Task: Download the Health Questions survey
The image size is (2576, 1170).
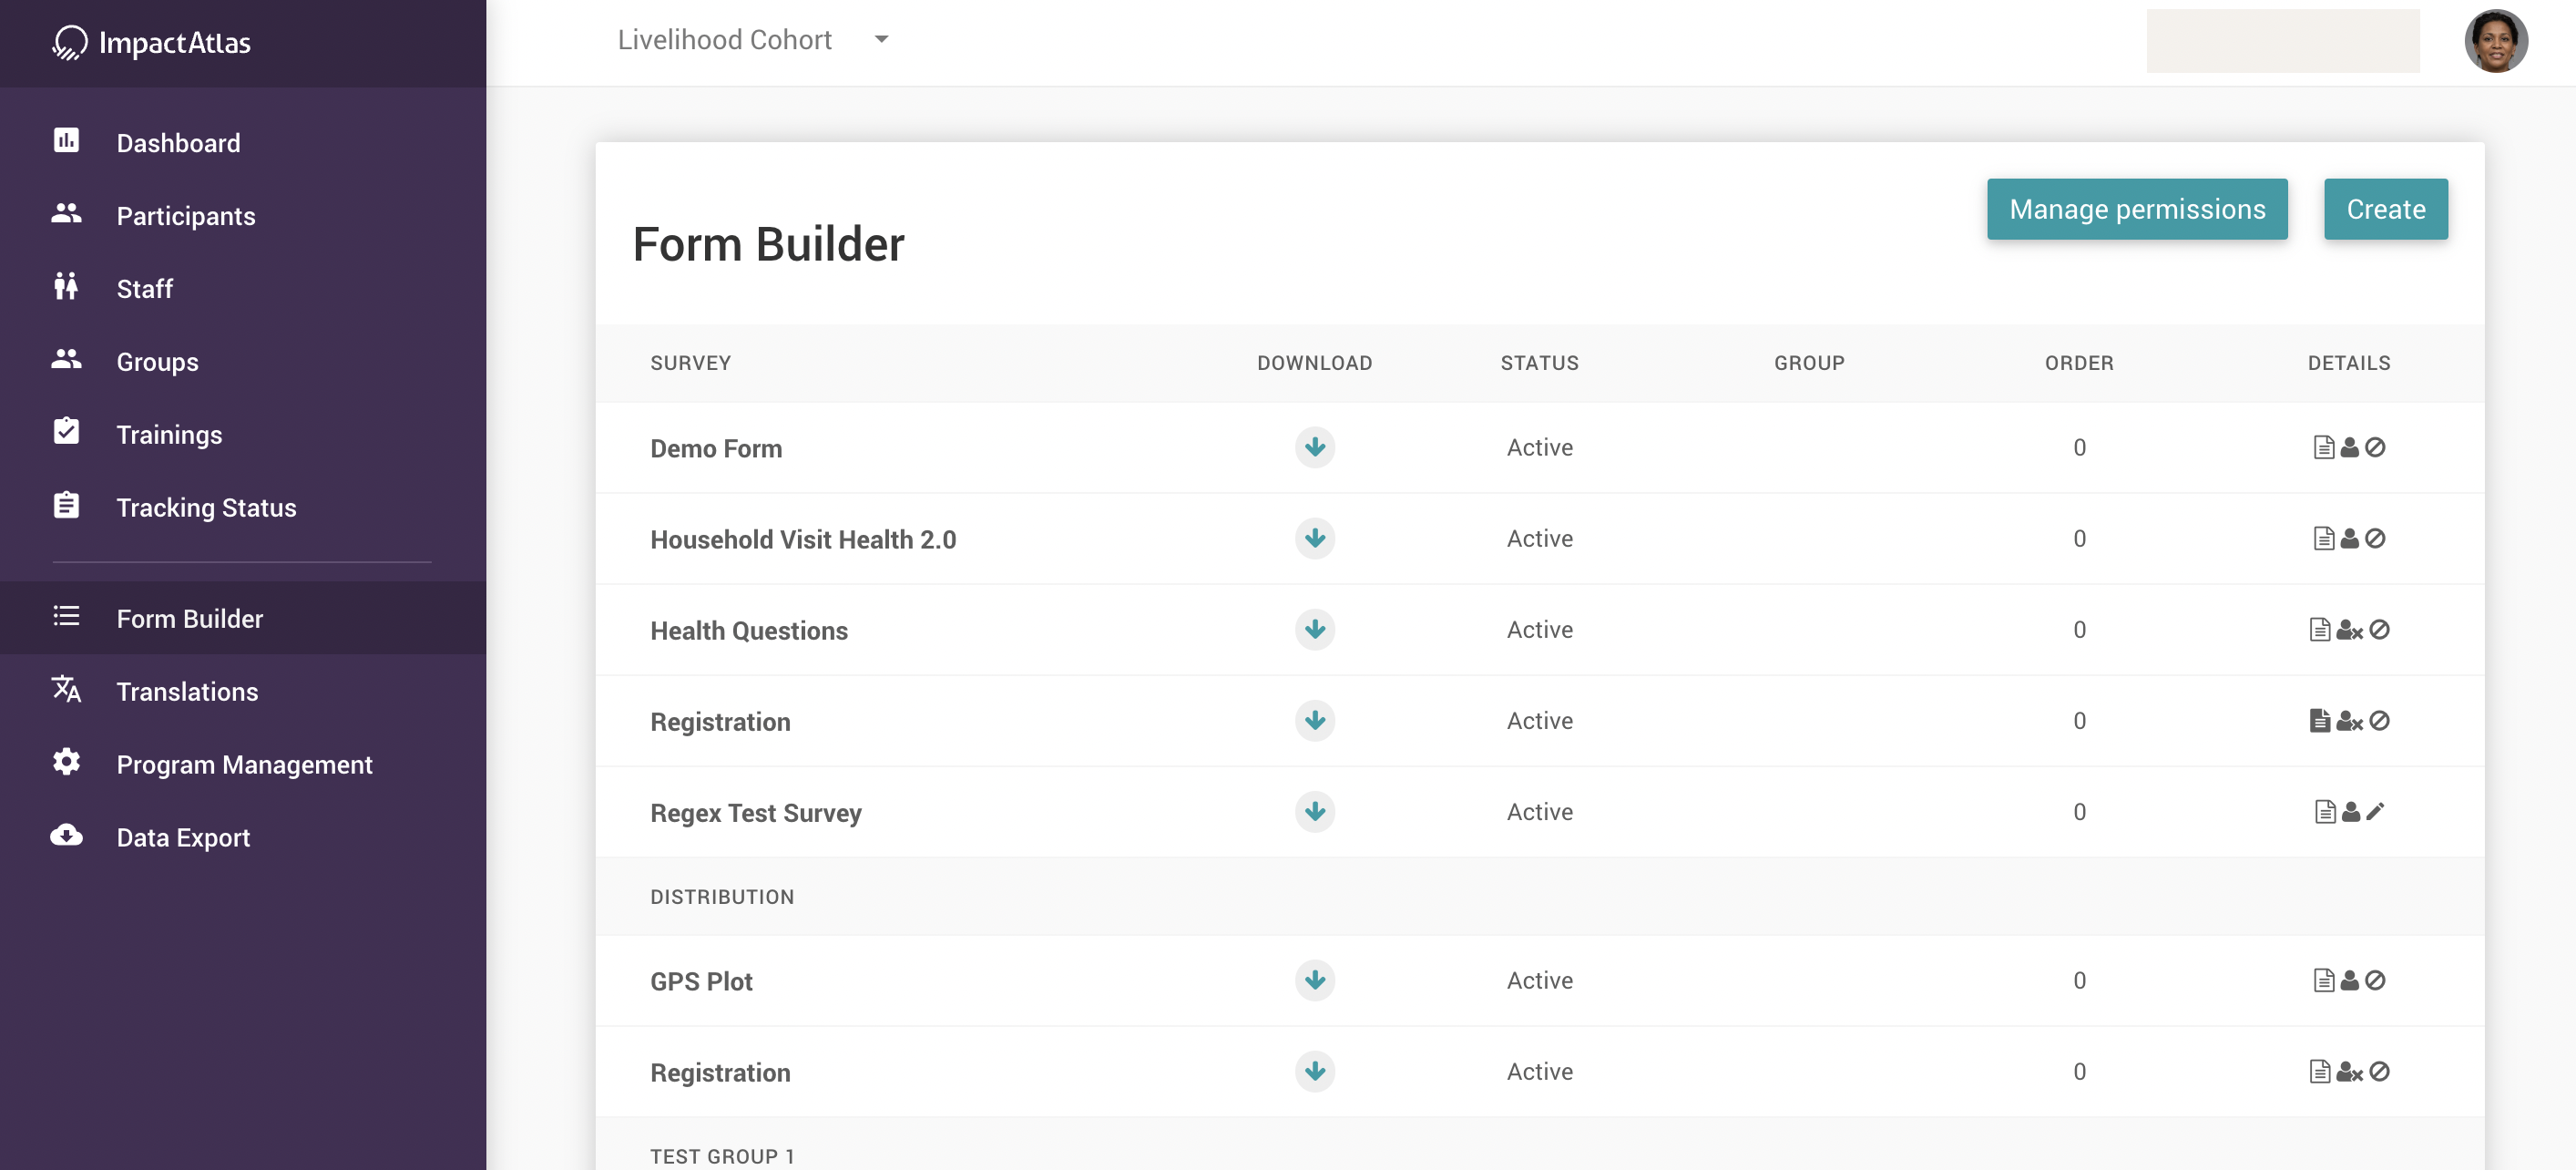Action: click(1314, 629)
